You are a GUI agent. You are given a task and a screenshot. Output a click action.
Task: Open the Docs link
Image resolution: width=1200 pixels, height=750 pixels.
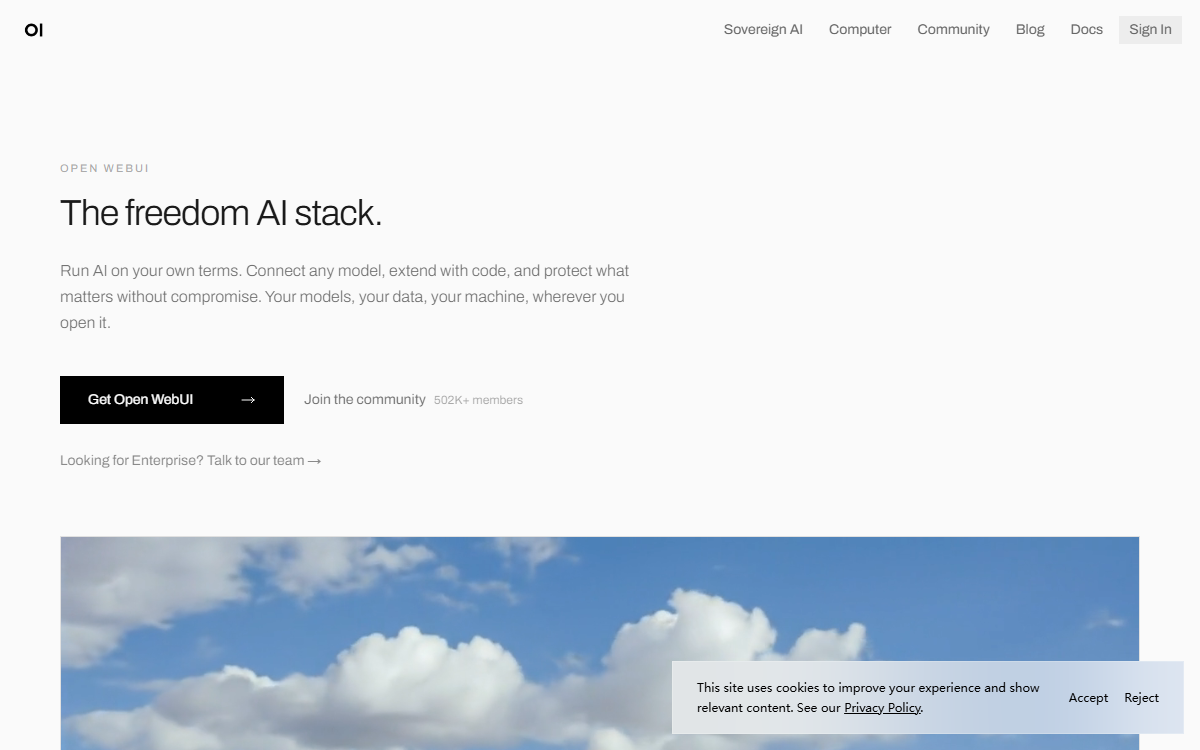click(x=1086, y=30)
